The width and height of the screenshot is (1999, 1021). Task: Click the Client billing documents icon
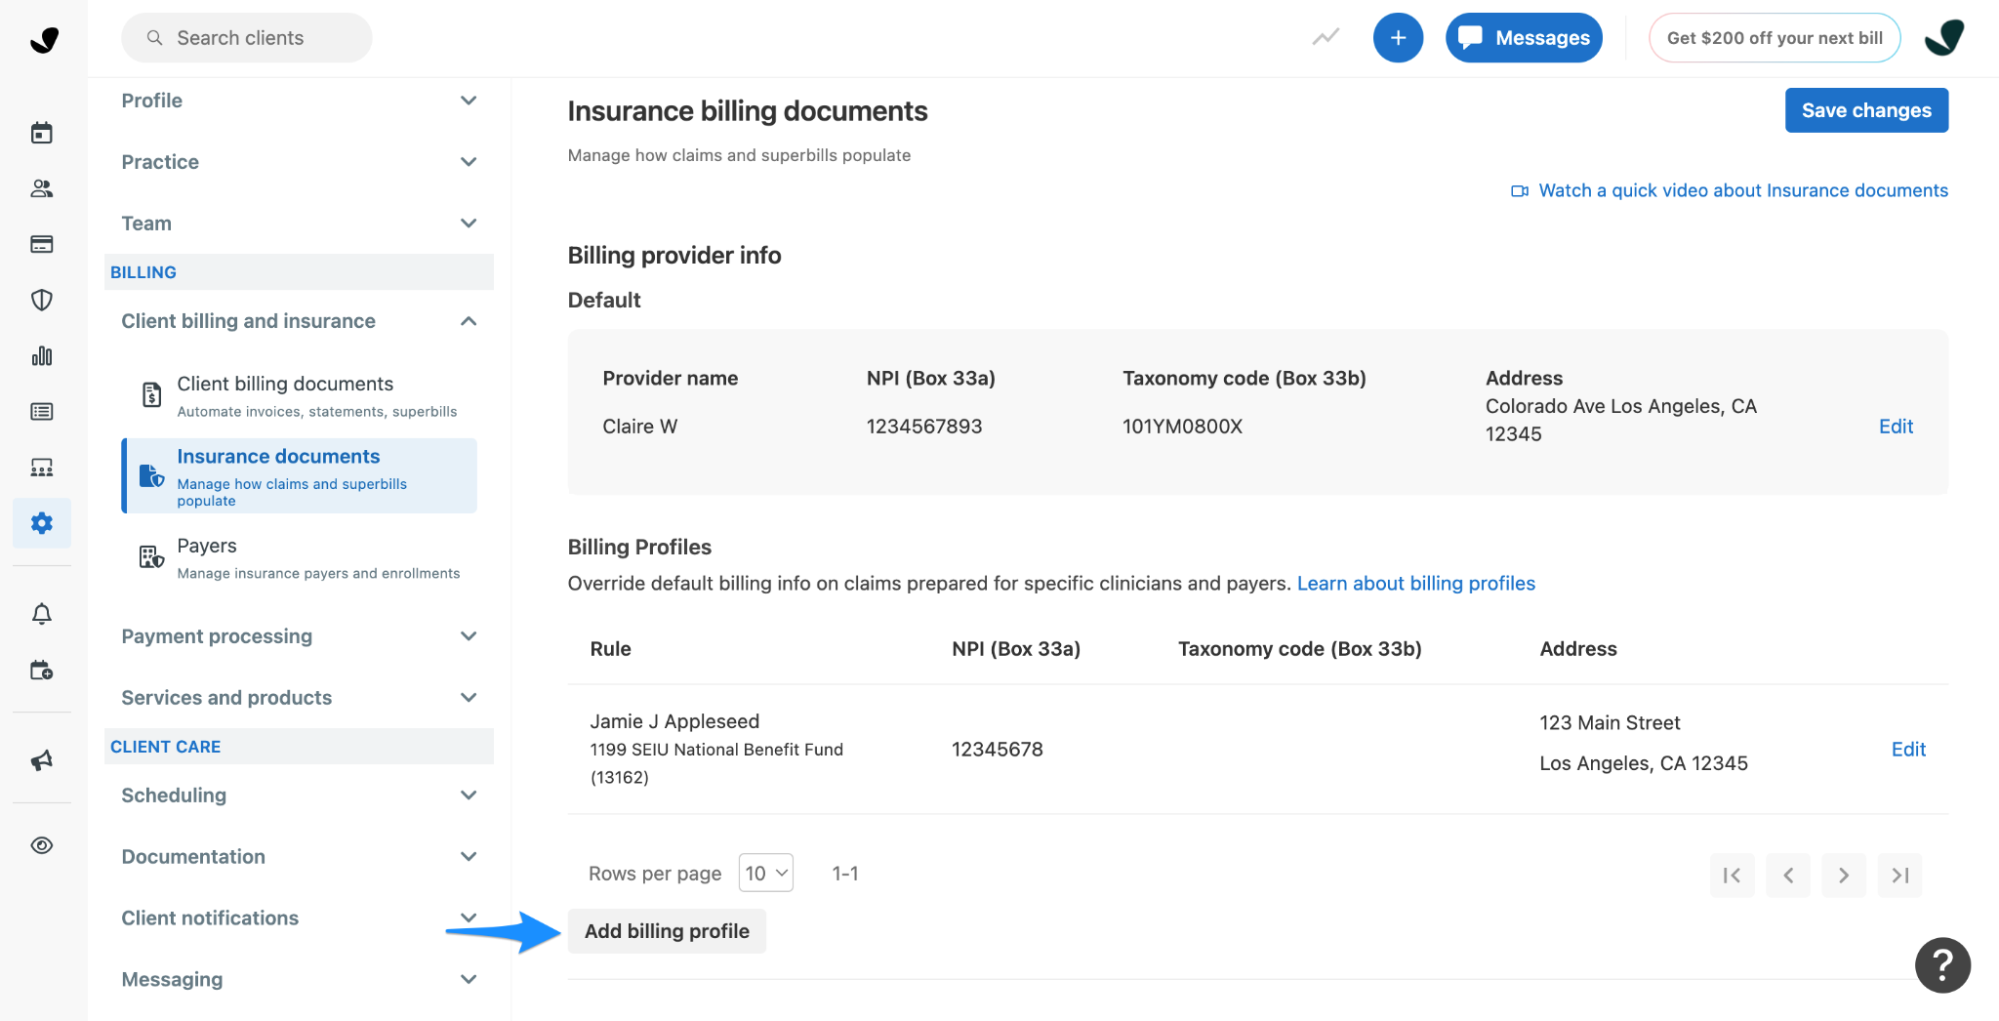151,395
